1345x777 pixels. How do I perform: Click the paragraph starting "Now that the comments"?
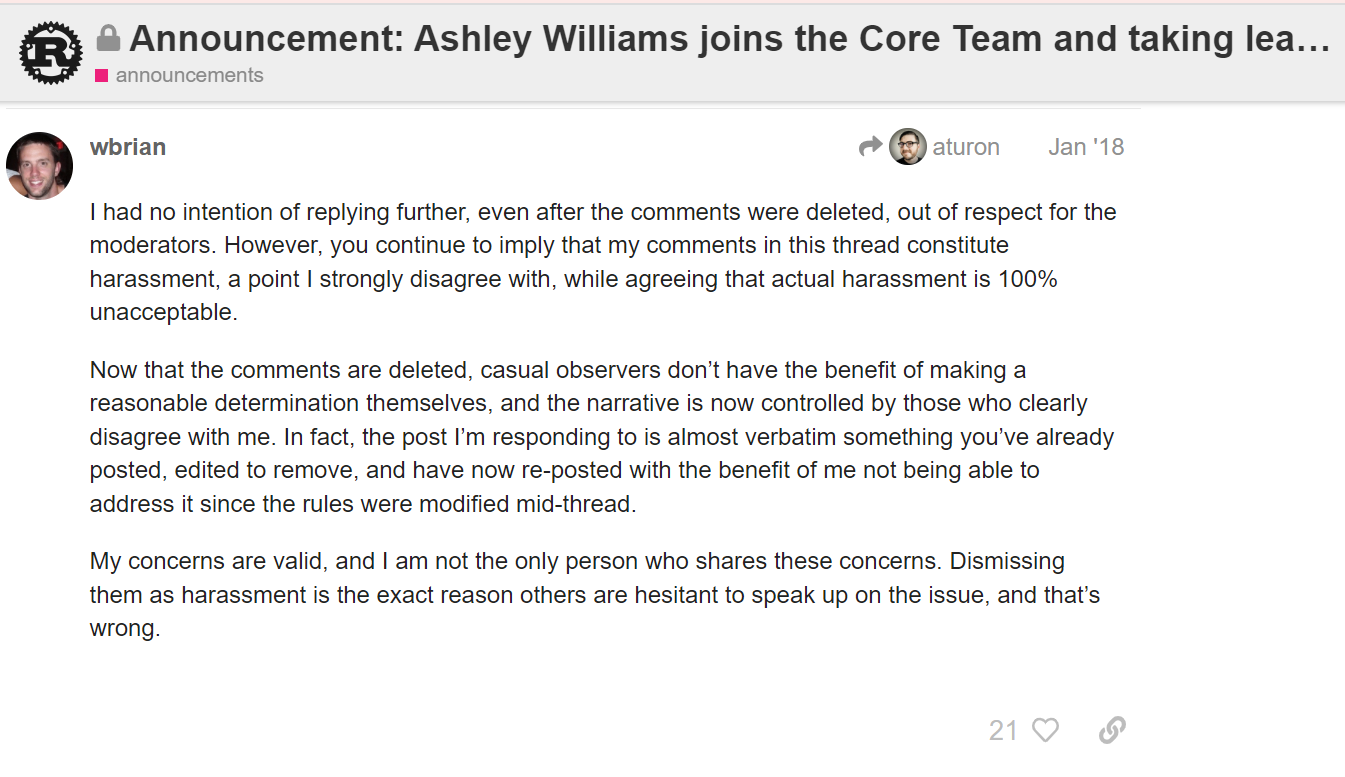pyautogui.click(x=602, y=437)
